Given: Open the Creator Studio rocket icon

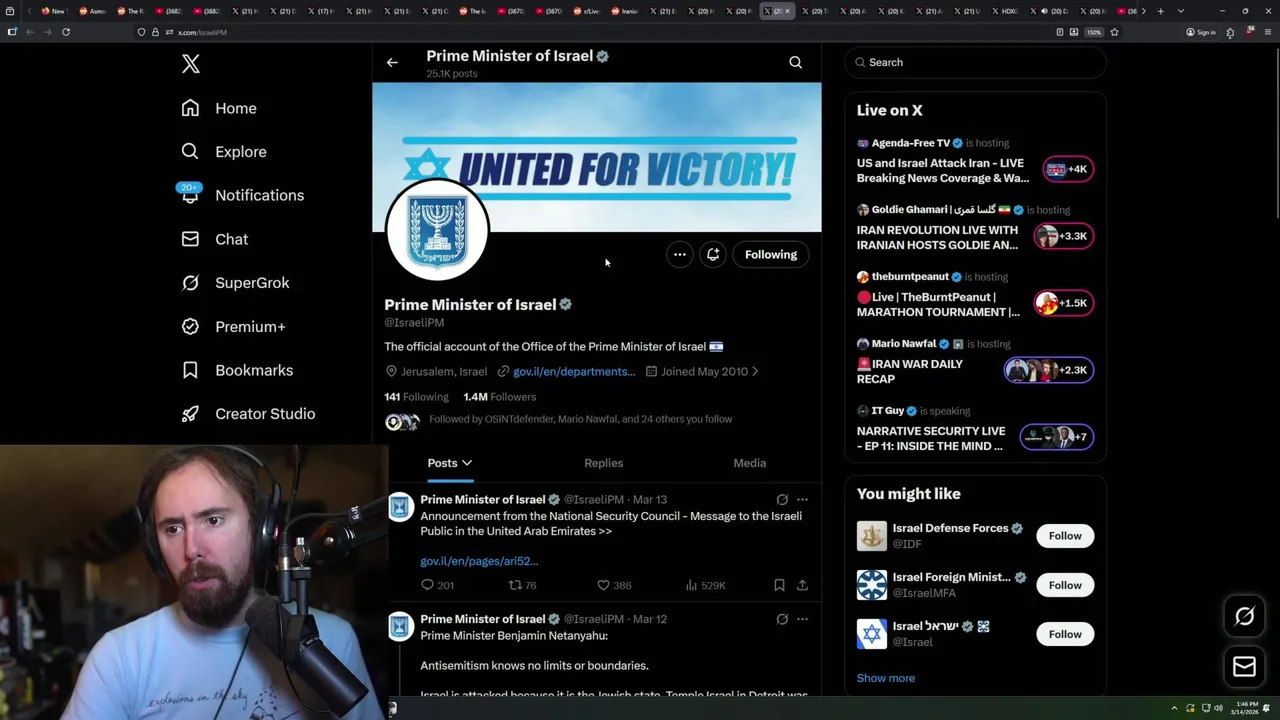Looking at the screenshot, I should point(190,414).
